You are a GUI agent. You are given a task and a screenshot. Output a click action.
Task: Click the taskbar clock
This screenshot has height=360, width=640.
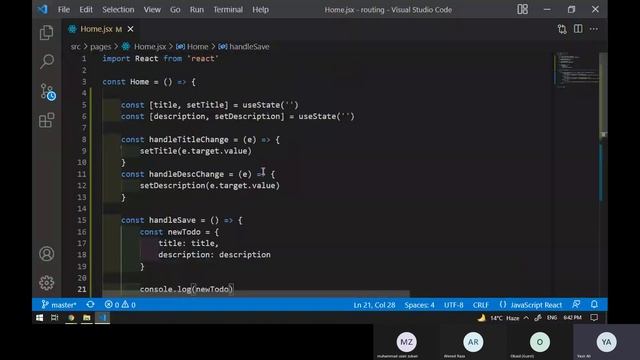click(572, 318)
